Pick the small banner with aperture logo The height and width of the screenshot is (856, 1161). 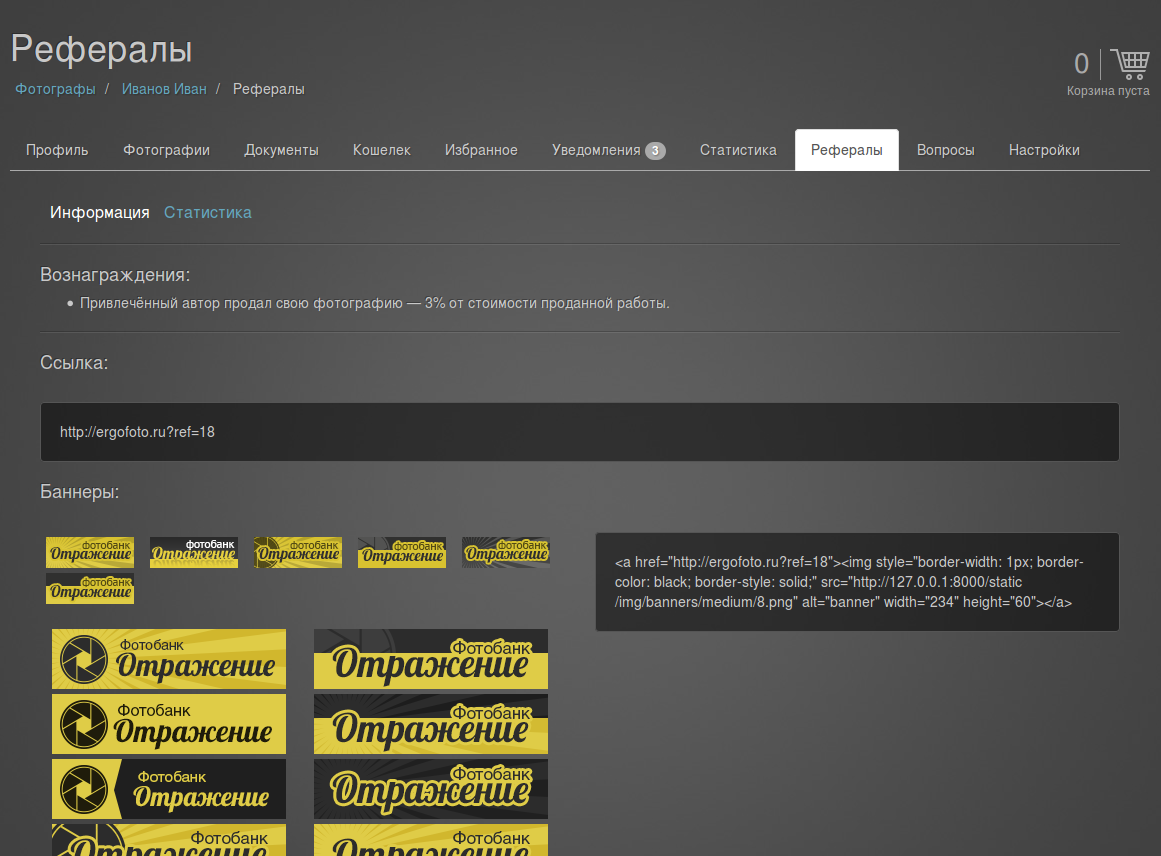pos(298,552)
